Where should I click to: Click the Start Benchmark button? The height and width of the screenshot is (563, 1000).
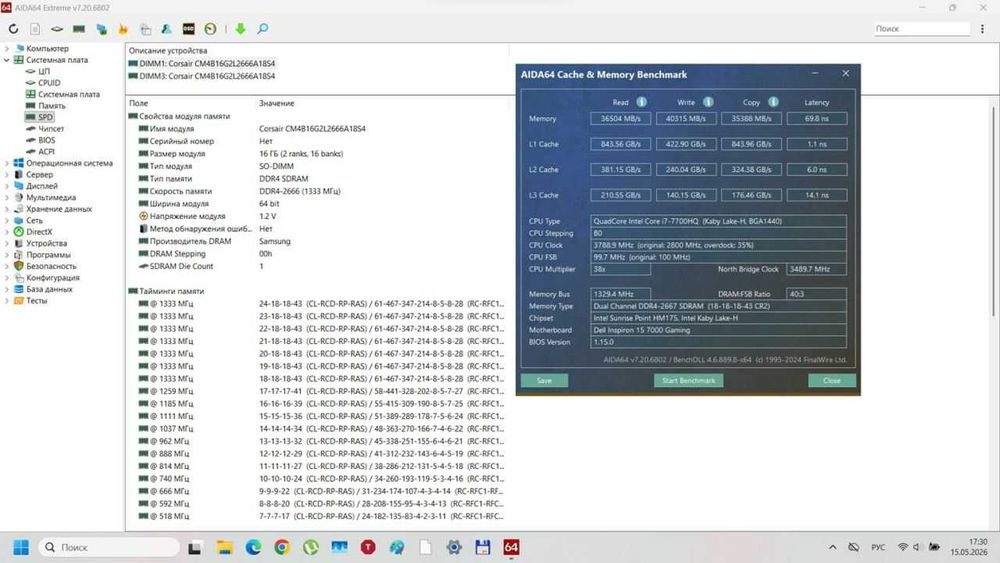coord(688,381)
